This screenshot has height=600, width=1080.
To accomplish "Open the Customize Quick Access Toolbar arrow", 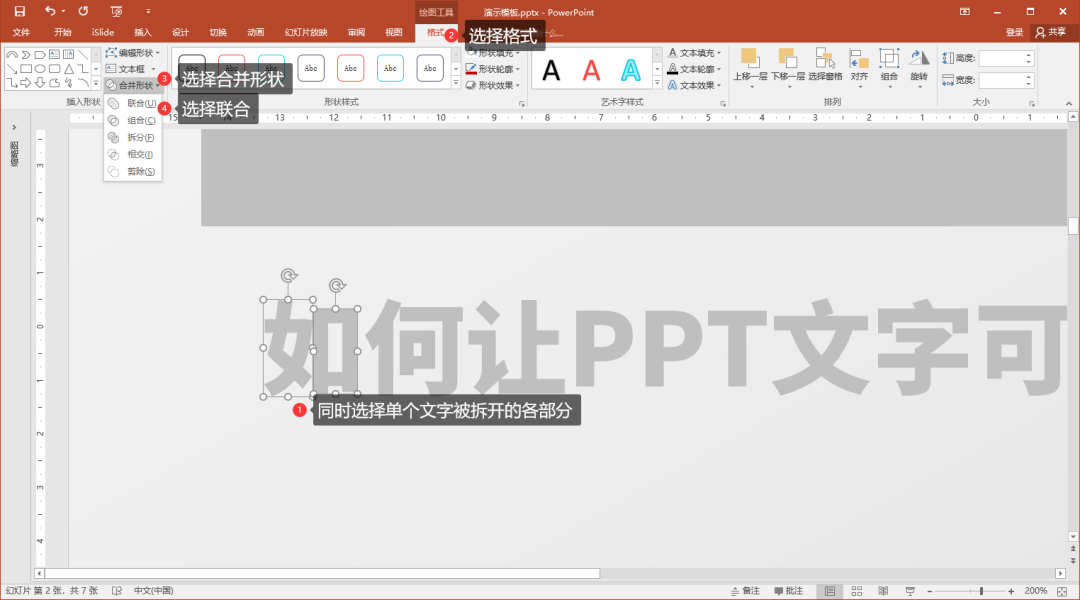I will tap(148, 12).
